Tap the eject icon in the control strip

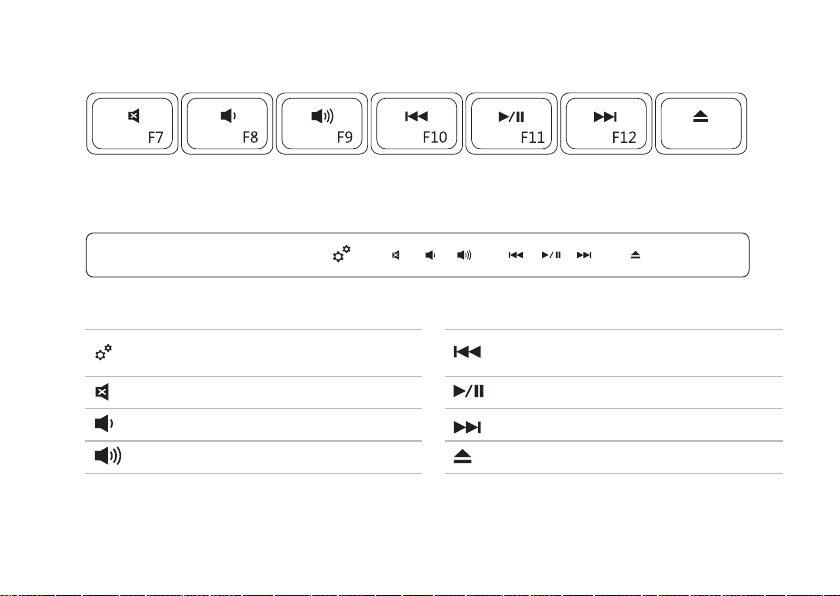pos(635,255)
